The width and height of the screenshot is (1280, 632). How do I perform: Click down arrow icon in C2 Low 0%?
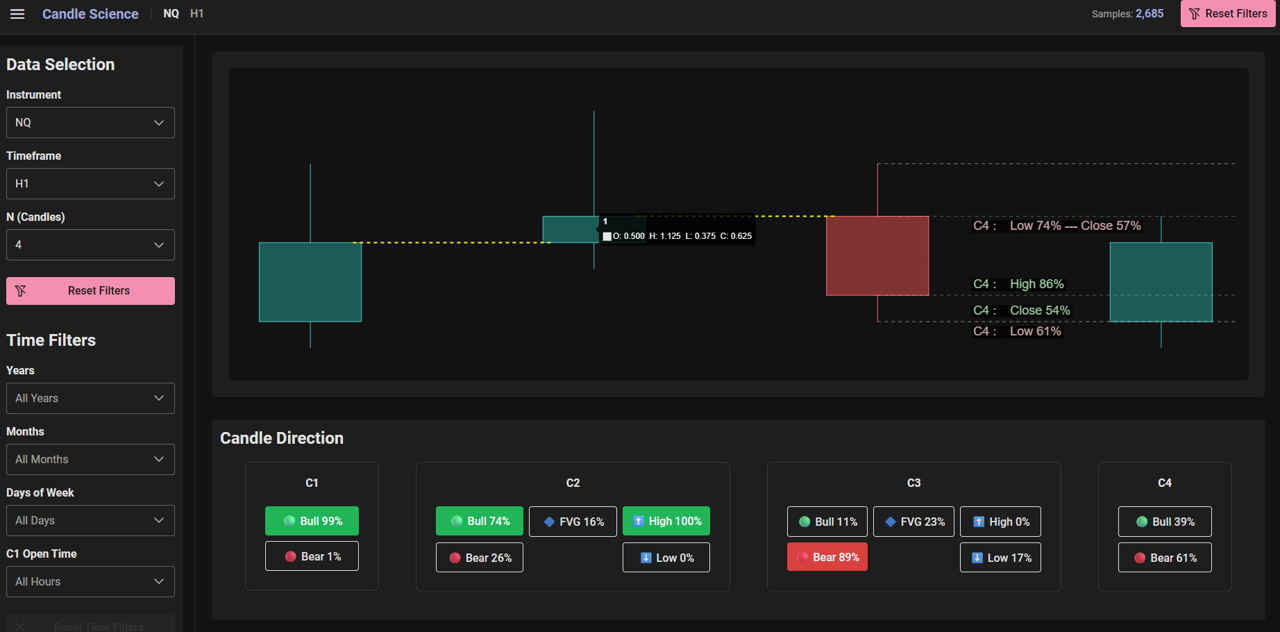pyautogui.click(x=646, y=558)
